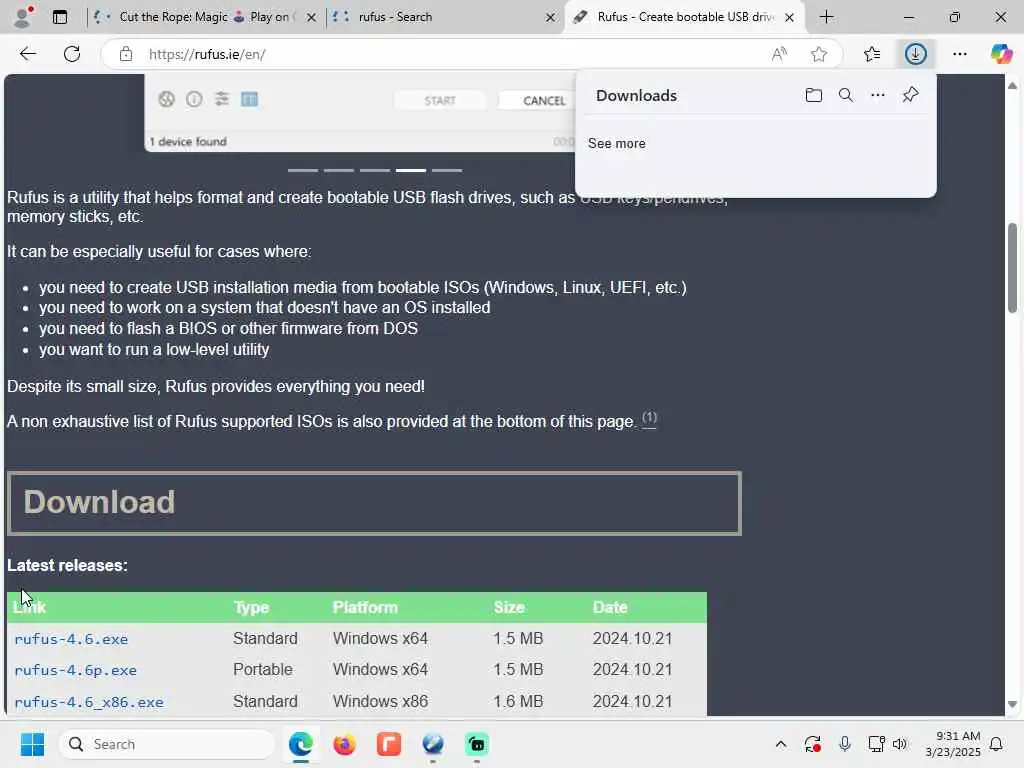This screenshot has height=768, width=1024.
Task: Select the second carousel slide indicator
Action: pos(339,170)
